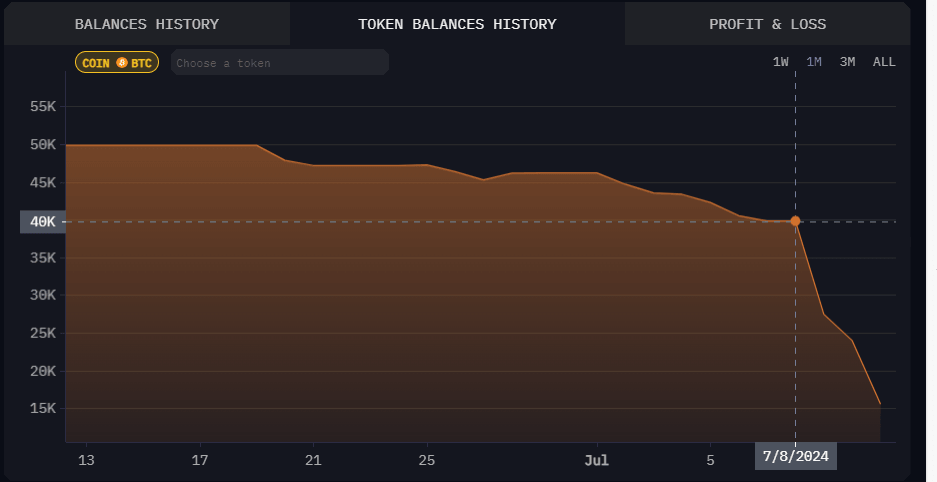Viewport: 937px width, 482px height.
Task: Show ALL time balance history
Action: pos(884,62)
